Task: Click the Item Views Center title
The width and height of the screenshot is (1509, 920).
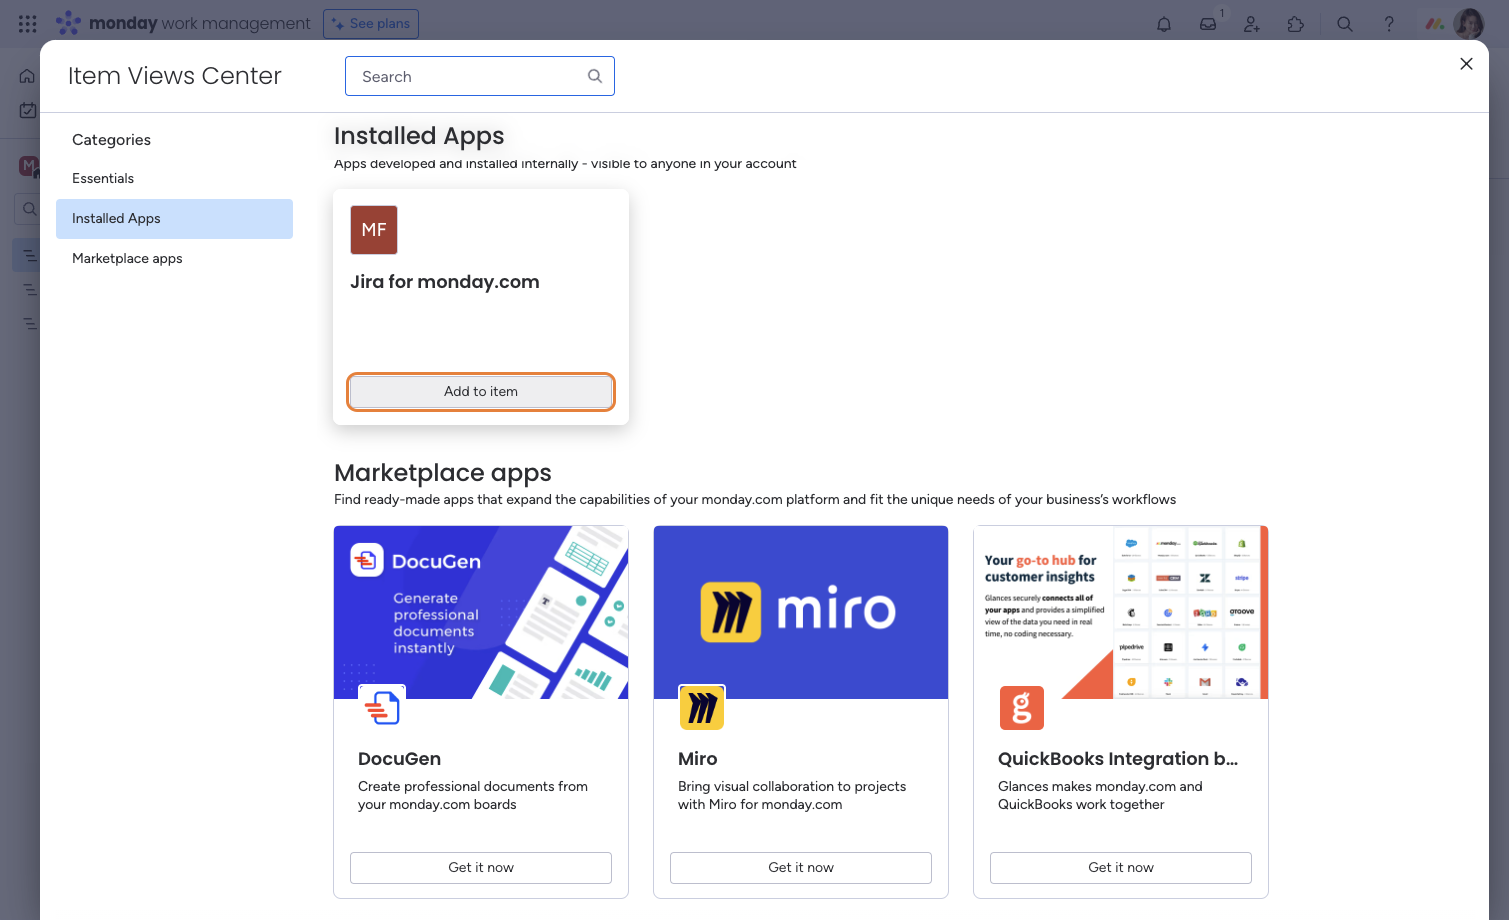Action: [x=175, y=76]
